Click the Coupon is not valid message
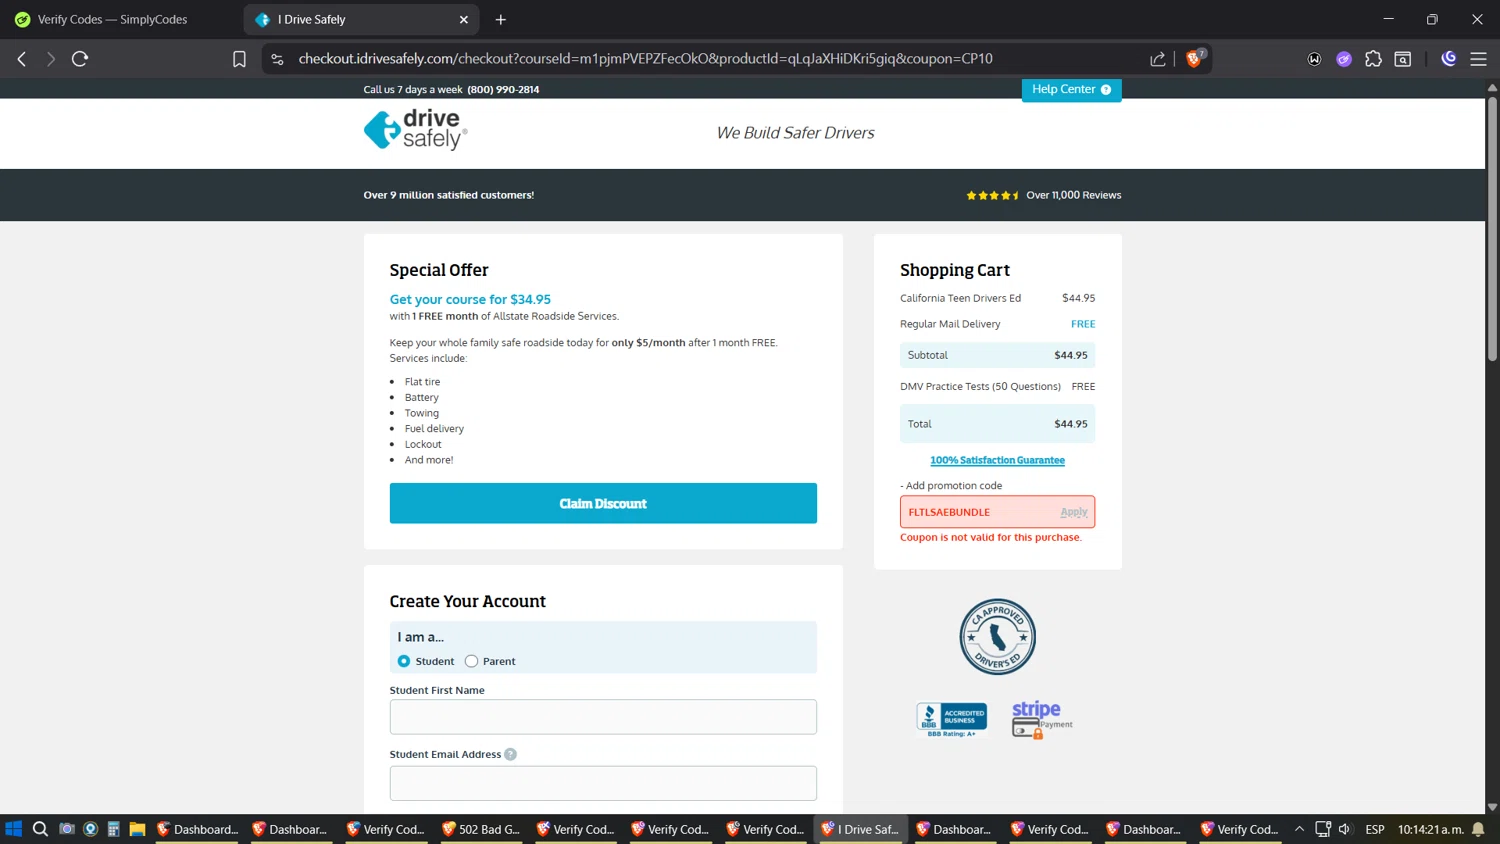1500x844 pixels. [991, 537]
